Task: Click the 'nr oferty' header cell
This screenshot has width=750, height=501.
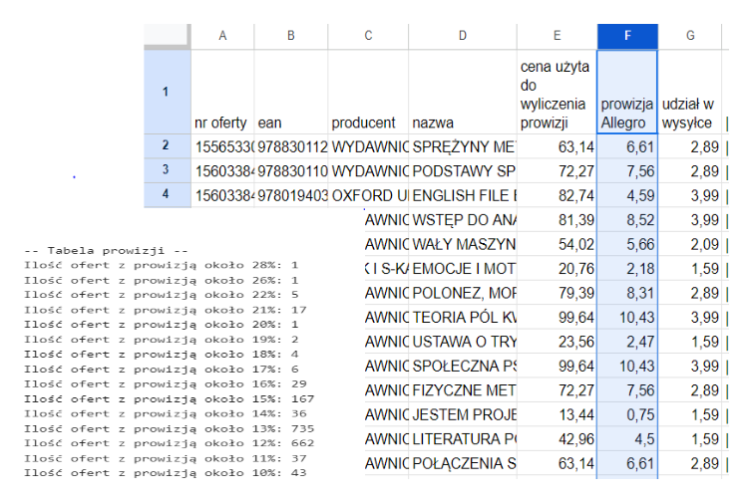Action: point(222,91)
